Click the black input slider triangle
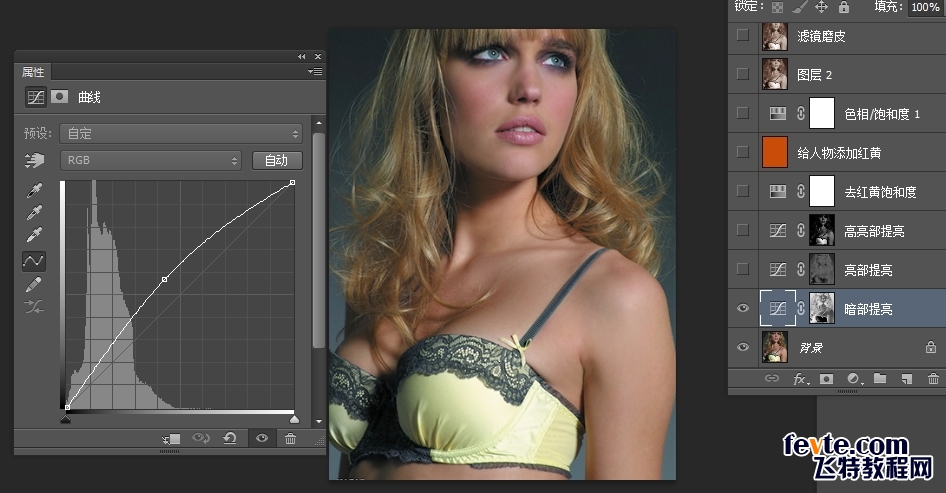Viewport: 946px width, 493px height. tap(66, 419)
